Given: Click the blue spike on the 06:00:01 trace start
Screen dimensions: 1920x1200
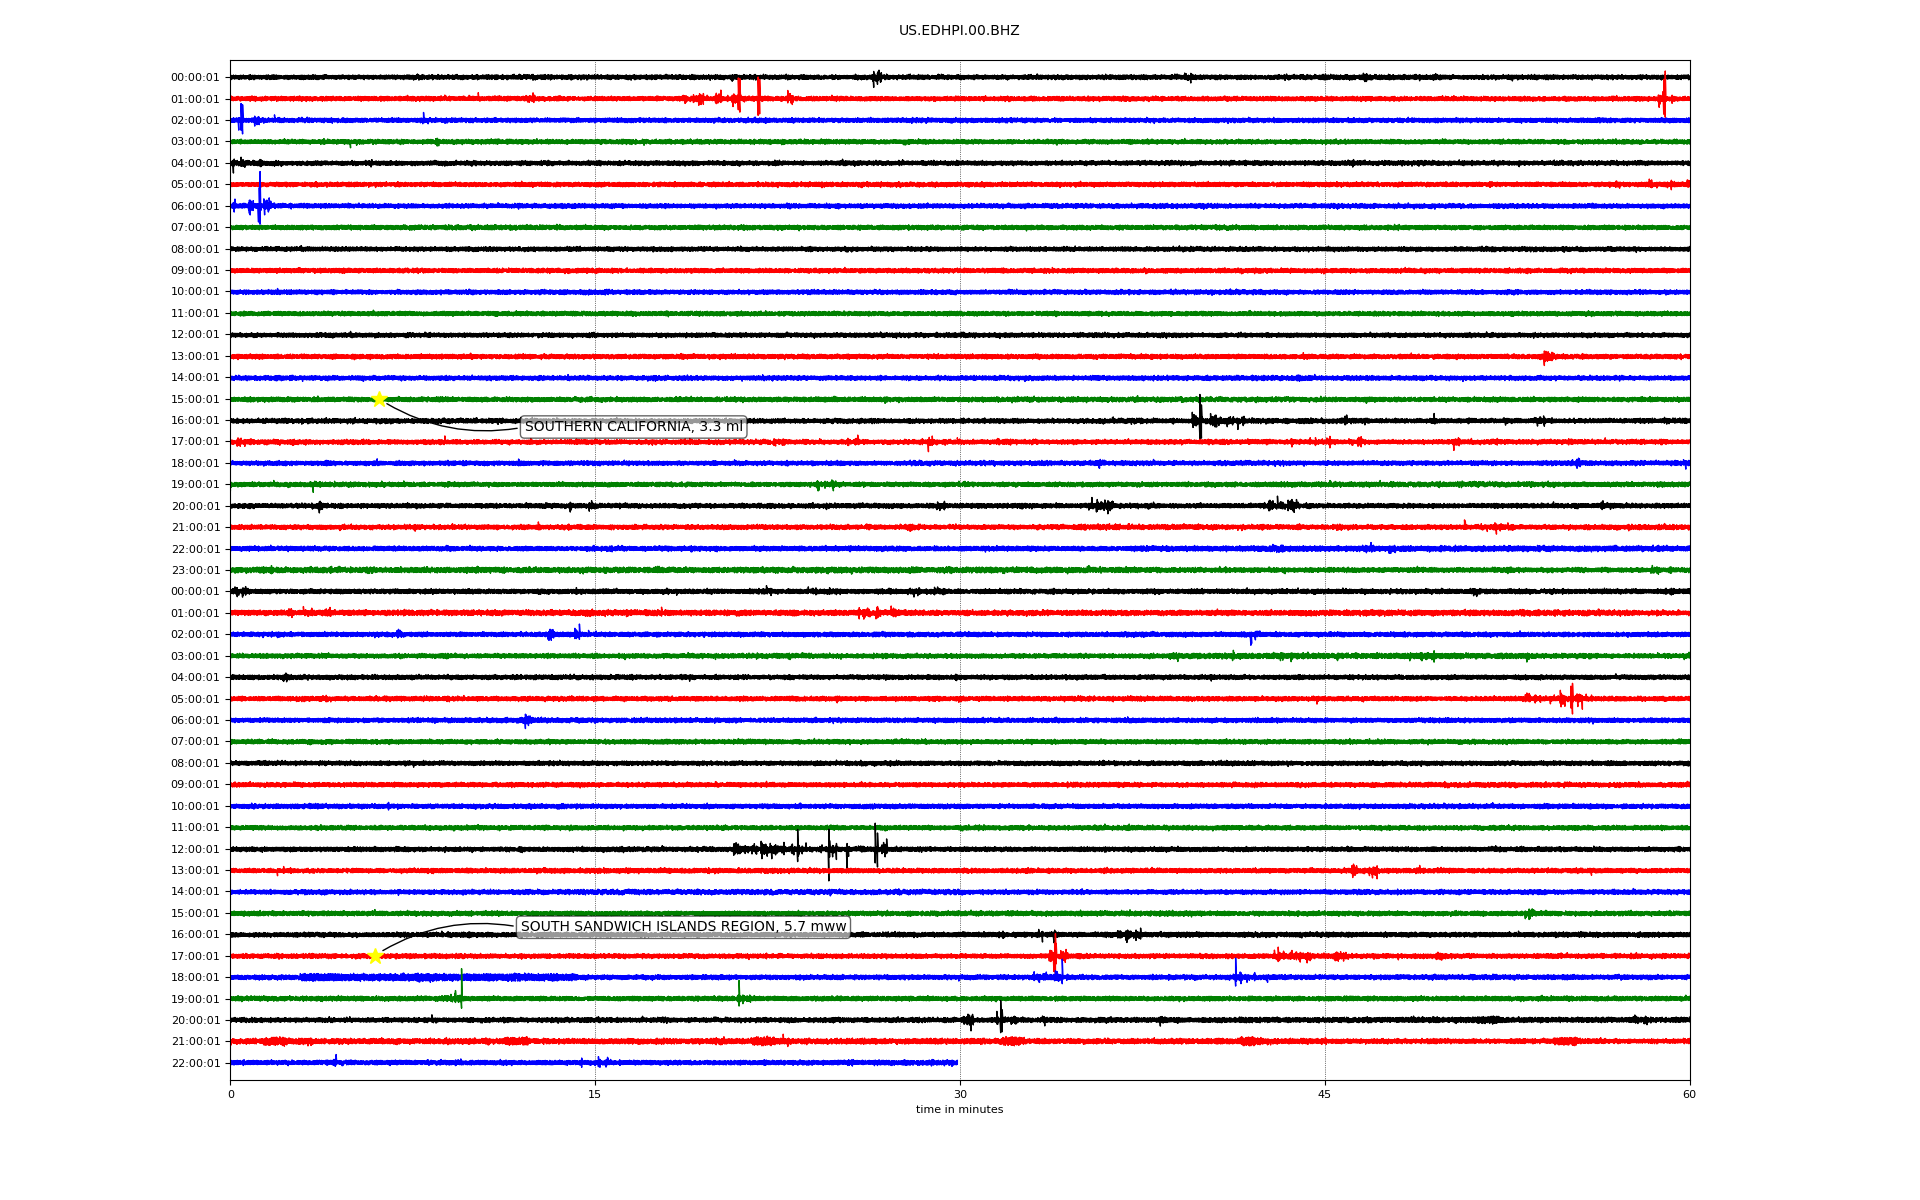Looking at the screenshot, I should click(x=259, y=200).
